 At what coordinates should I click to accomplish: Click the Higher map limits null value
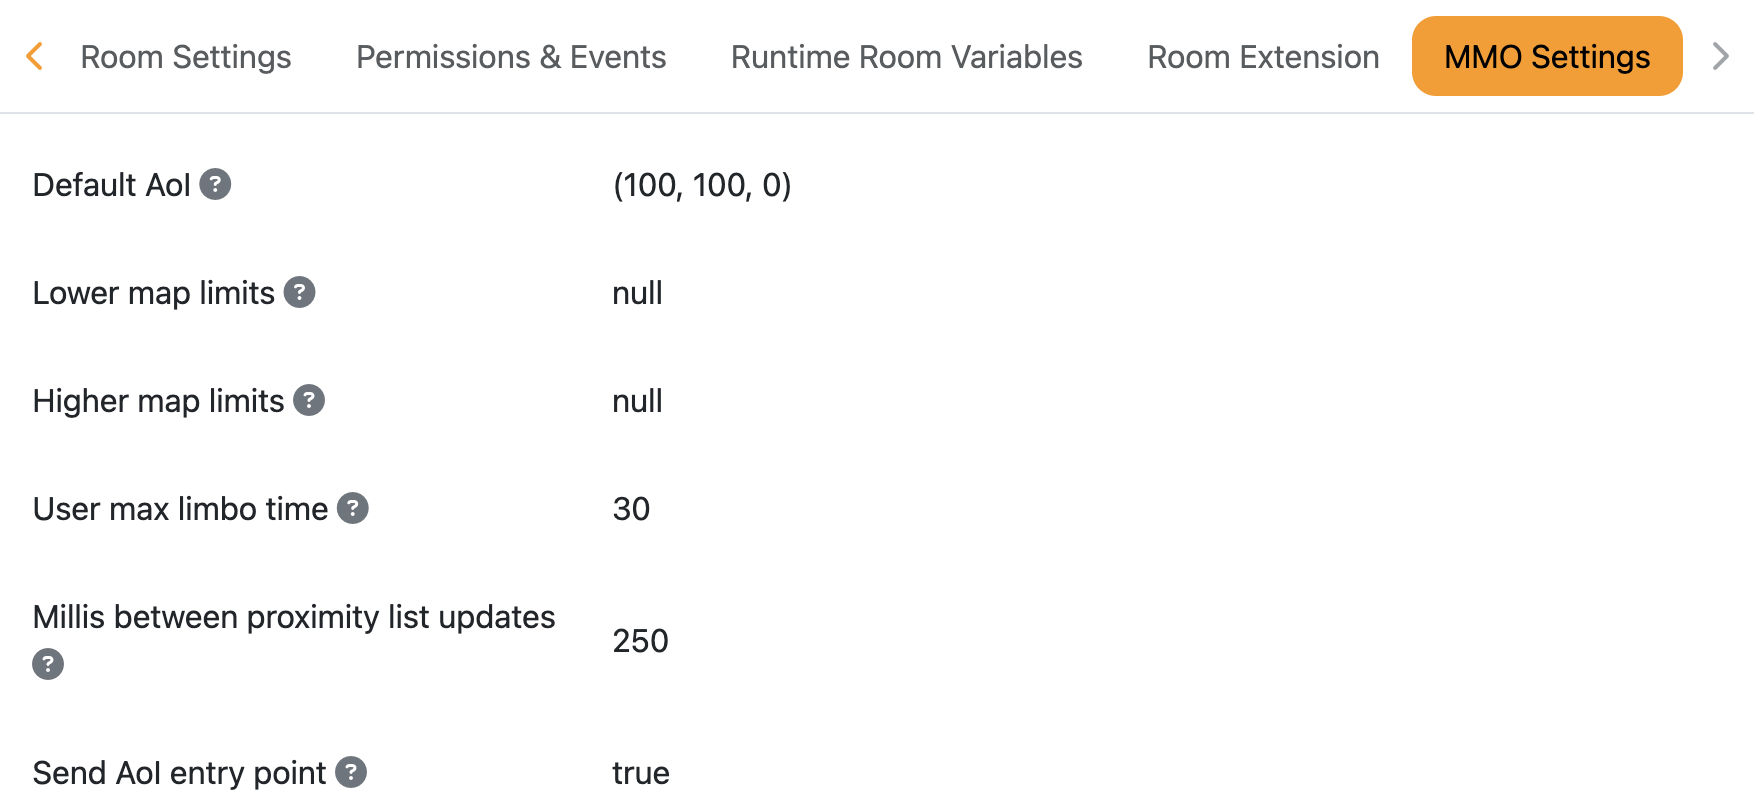637,401
